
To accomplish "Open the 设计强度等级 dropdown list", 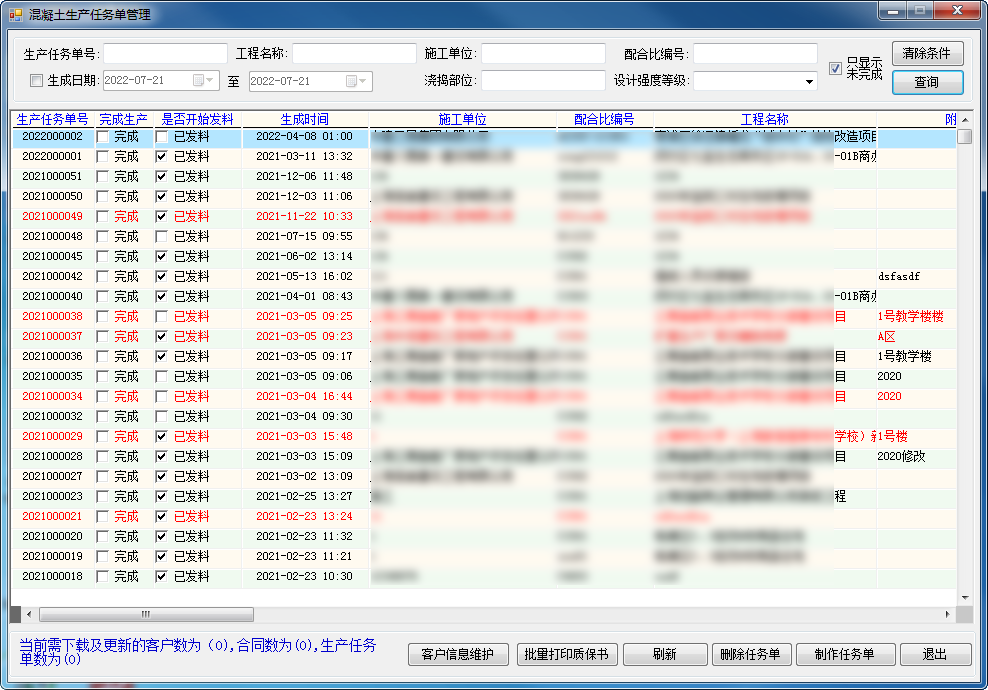I will pyautogui.click(x=809, y=81).
